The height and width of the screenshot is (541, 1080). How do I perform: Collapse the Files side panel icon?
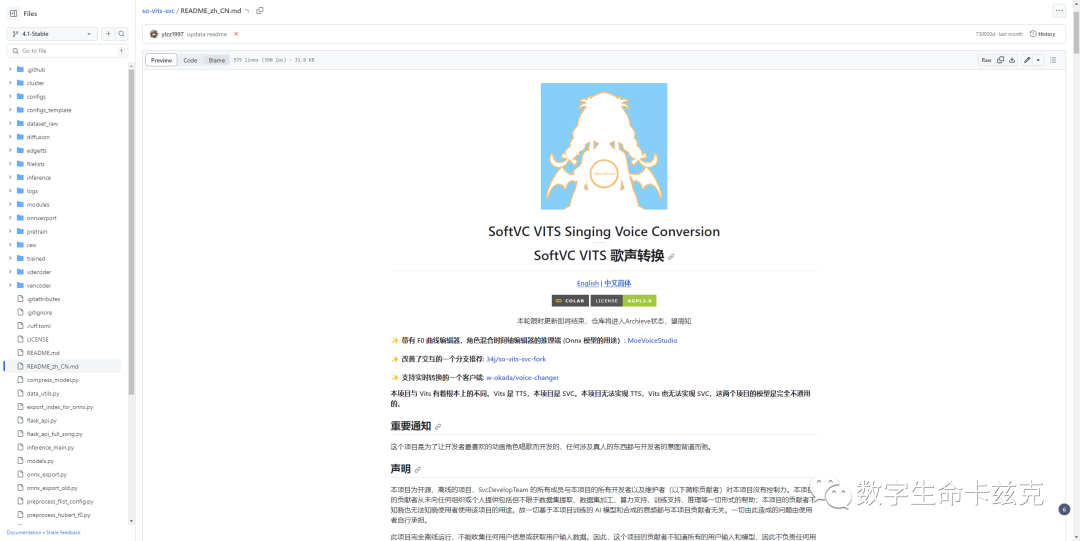point(13,13)
